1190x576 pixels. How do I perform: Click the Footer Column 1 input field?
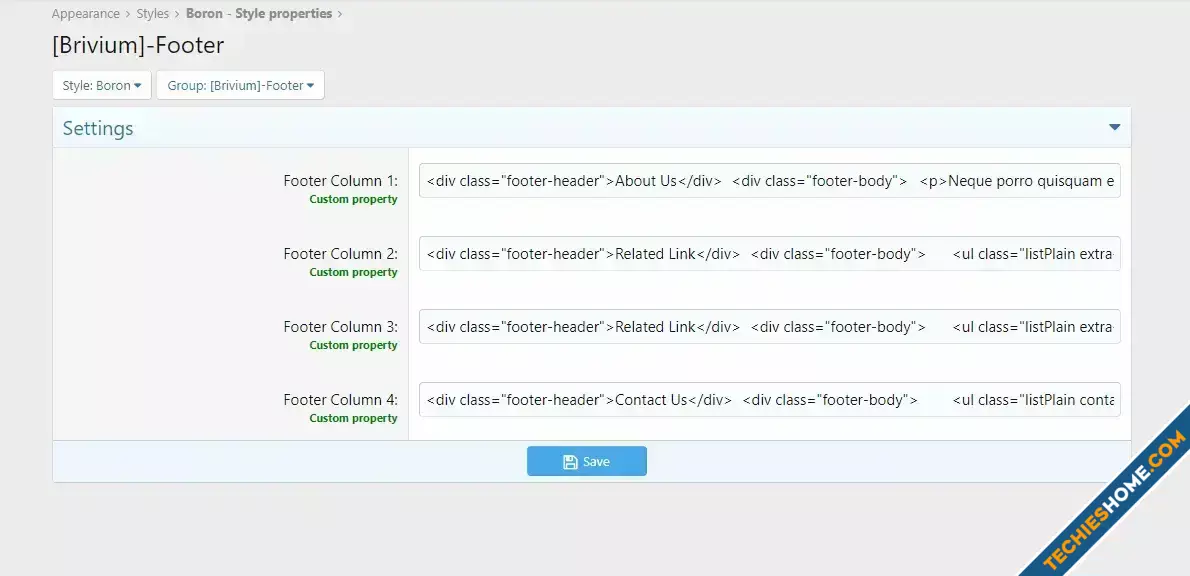click(x=769, y=181)
